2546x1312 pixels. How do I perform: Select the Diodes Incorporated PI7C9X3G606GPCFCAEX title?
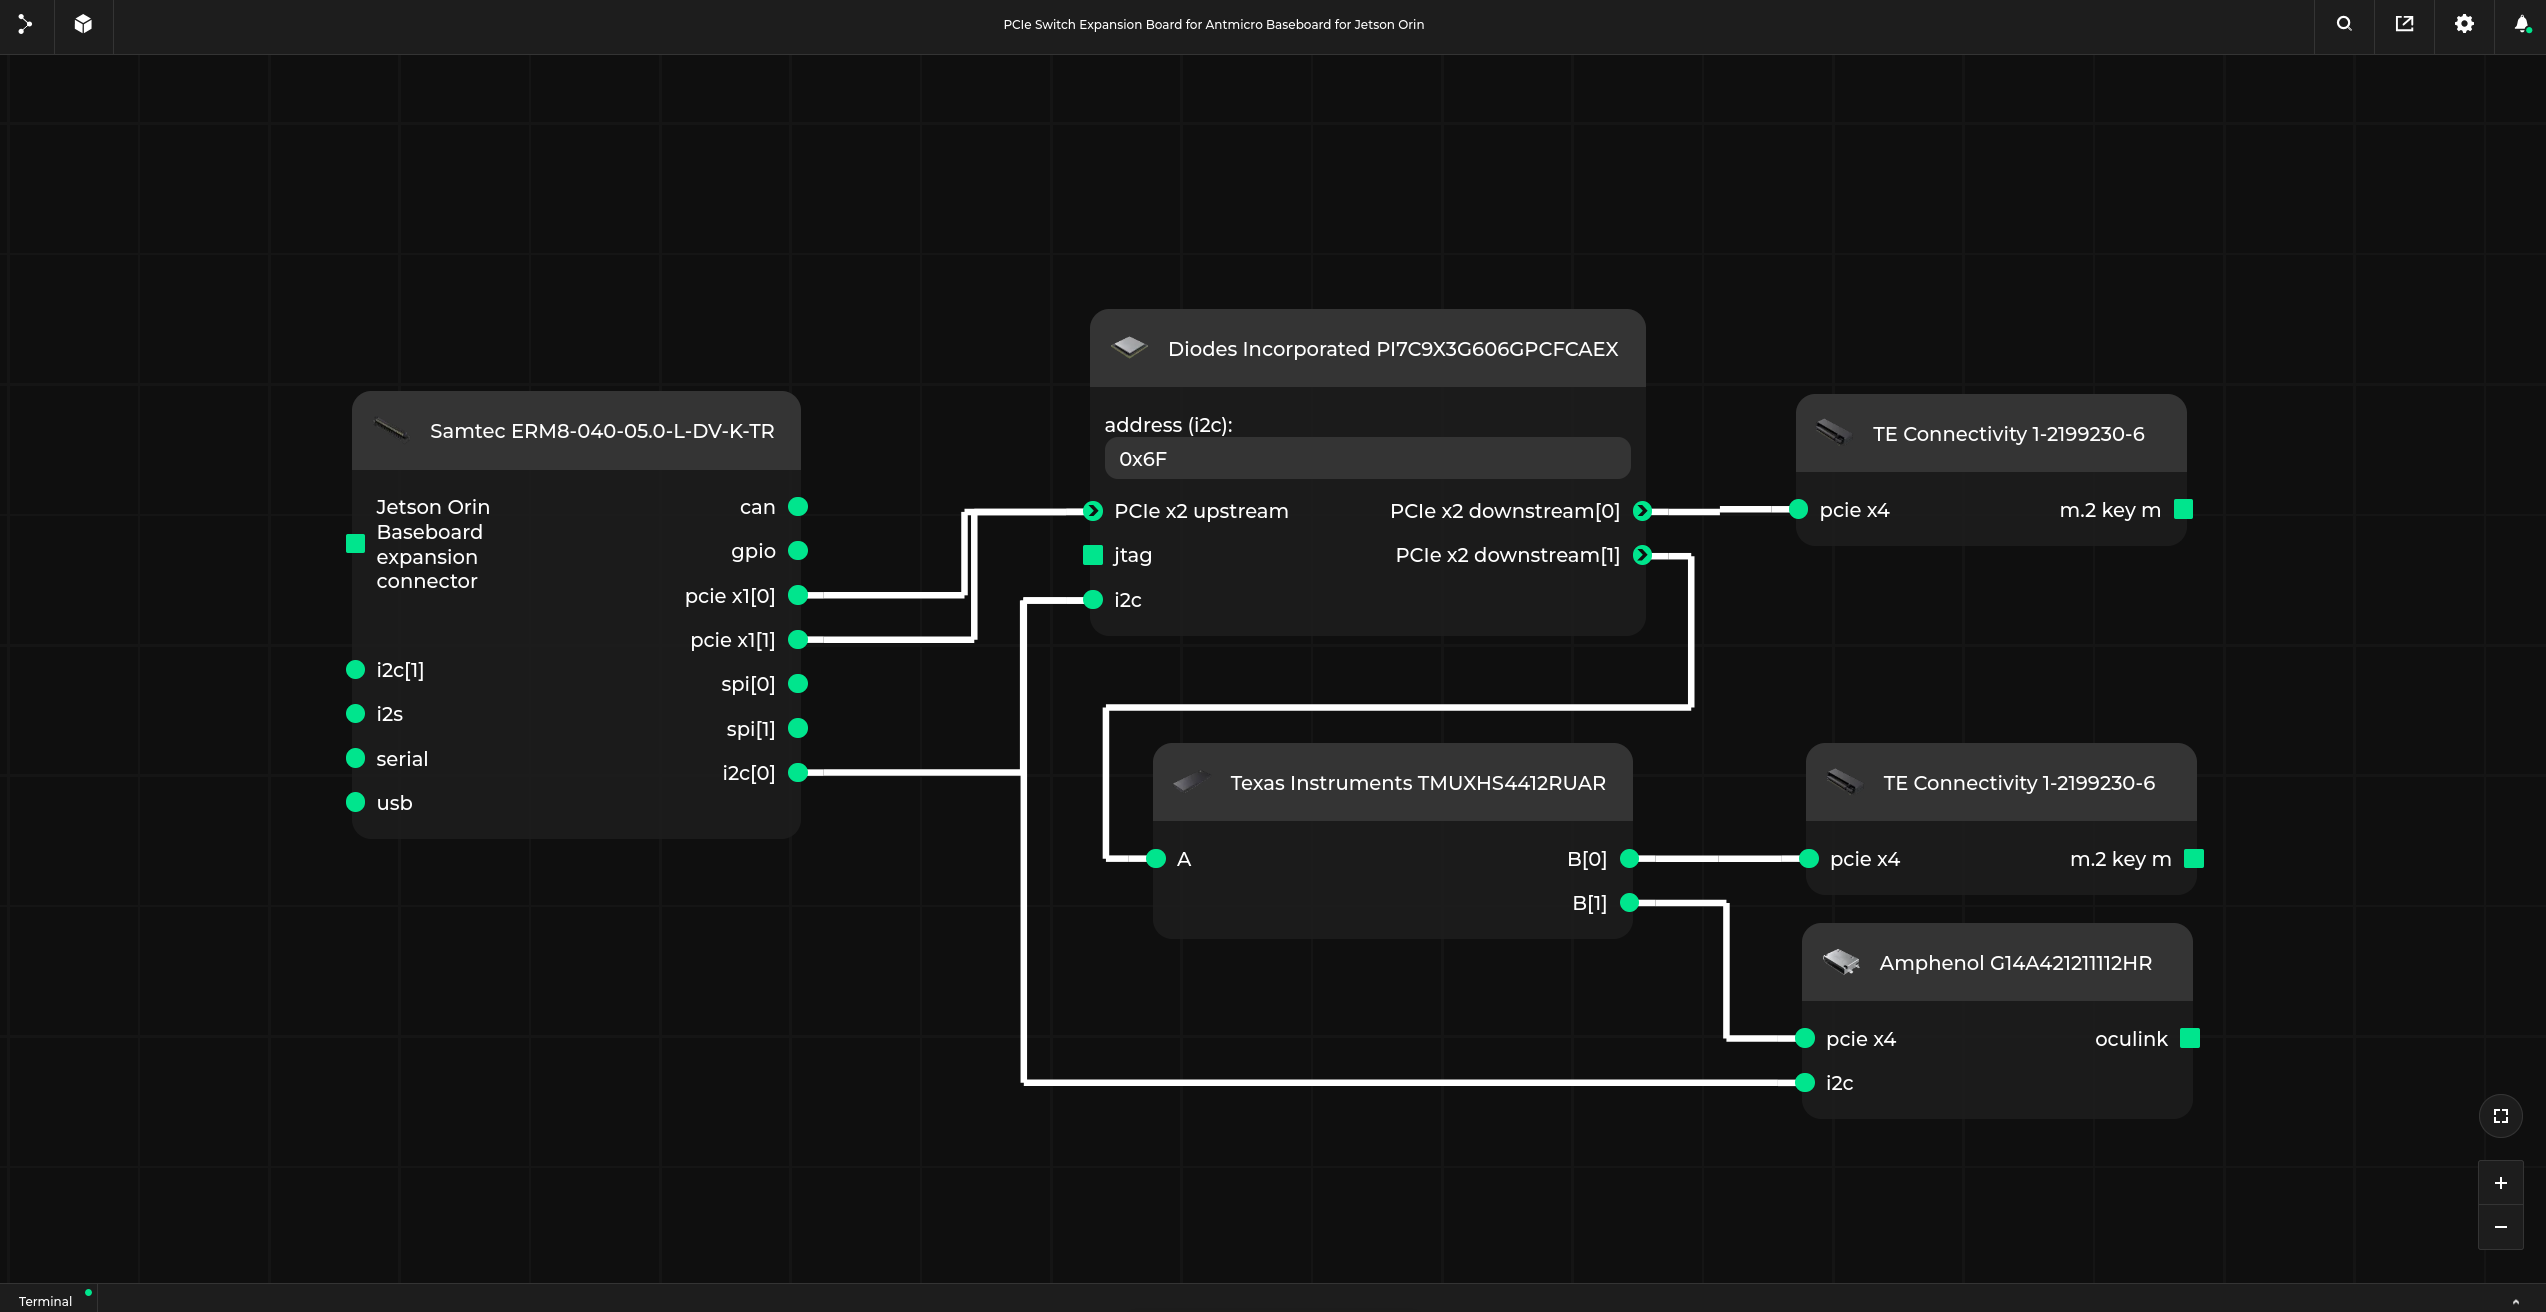1393,349
